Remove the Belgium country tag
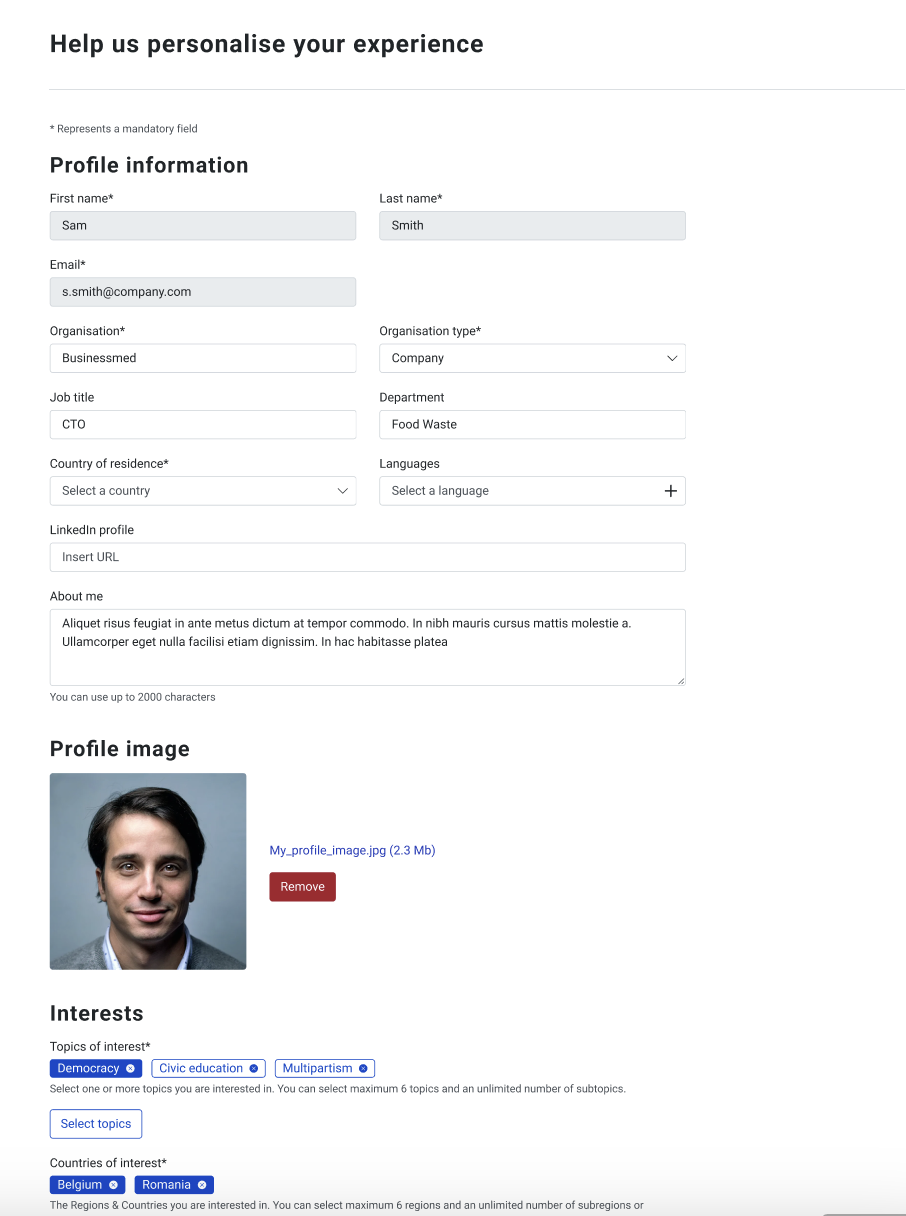Image resolution: width=906 pixels, height=1216 pixels. click(113, 1185)
